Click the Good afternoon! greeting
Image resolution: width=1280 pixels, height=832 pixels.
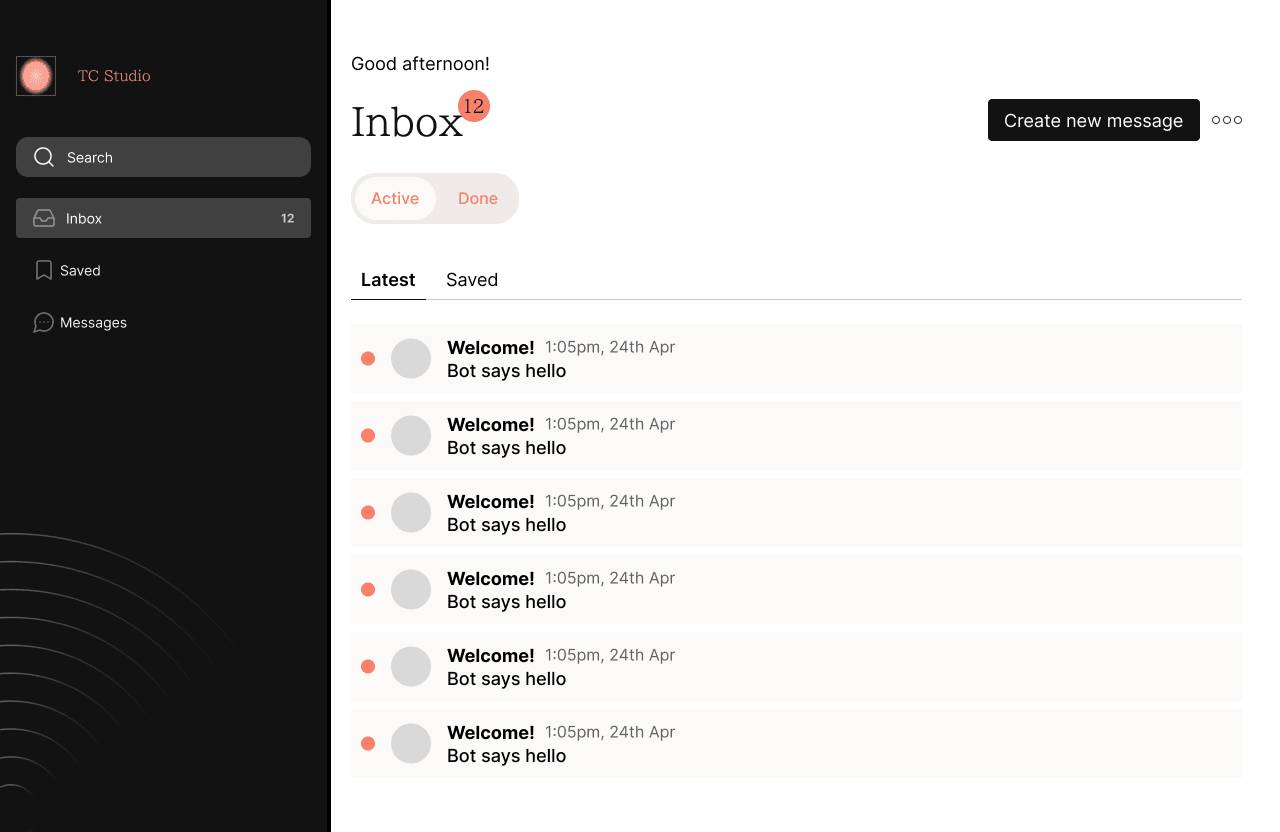420,64
